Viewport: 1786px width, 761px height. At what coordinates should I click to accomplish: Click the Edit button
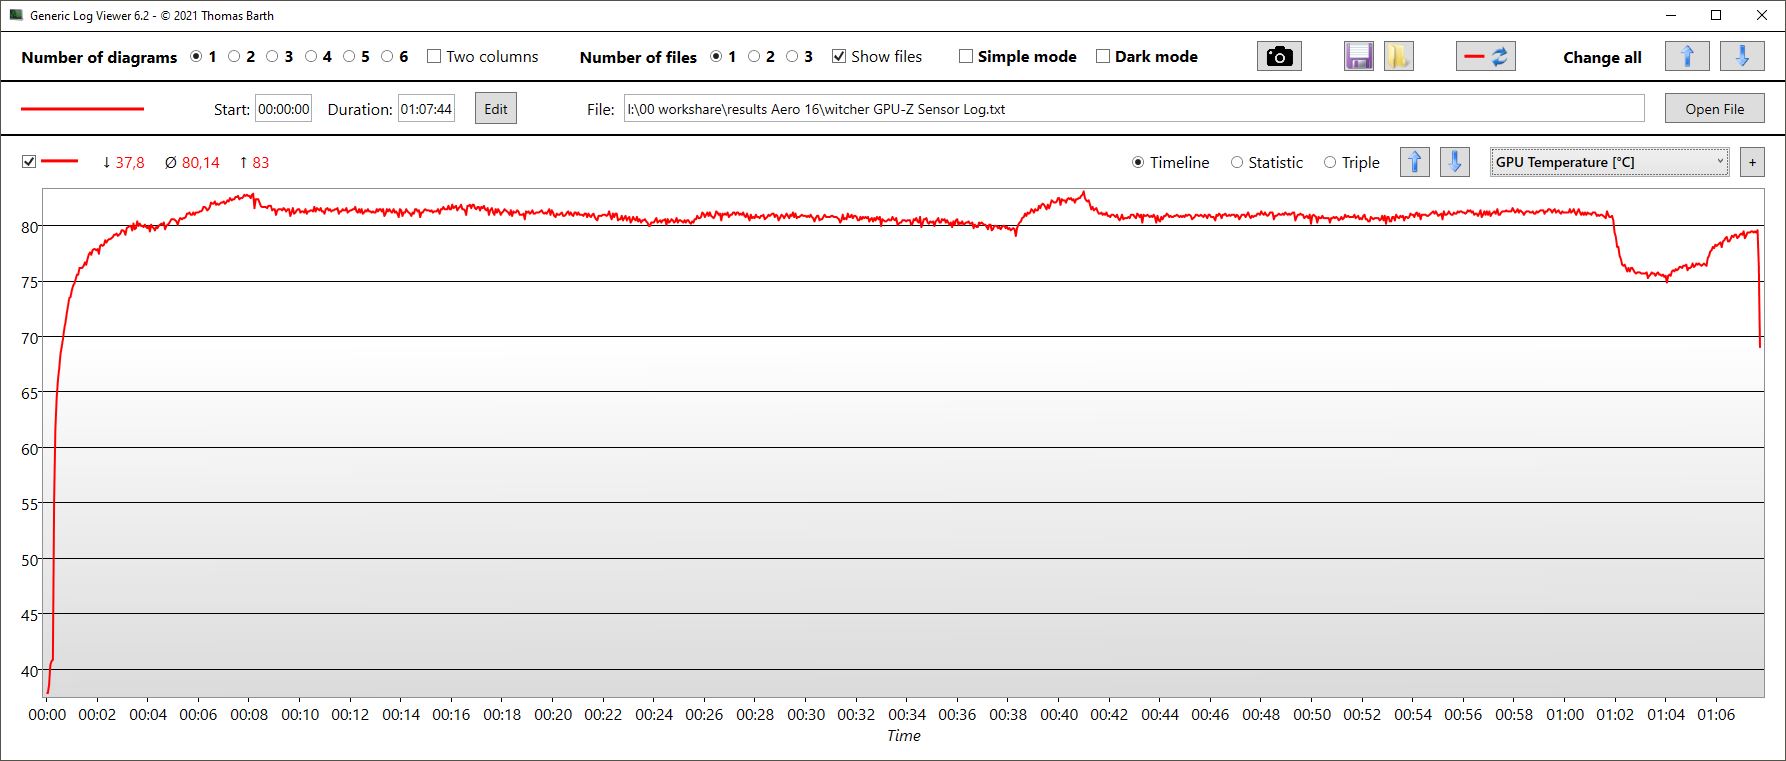pos(496,109)
